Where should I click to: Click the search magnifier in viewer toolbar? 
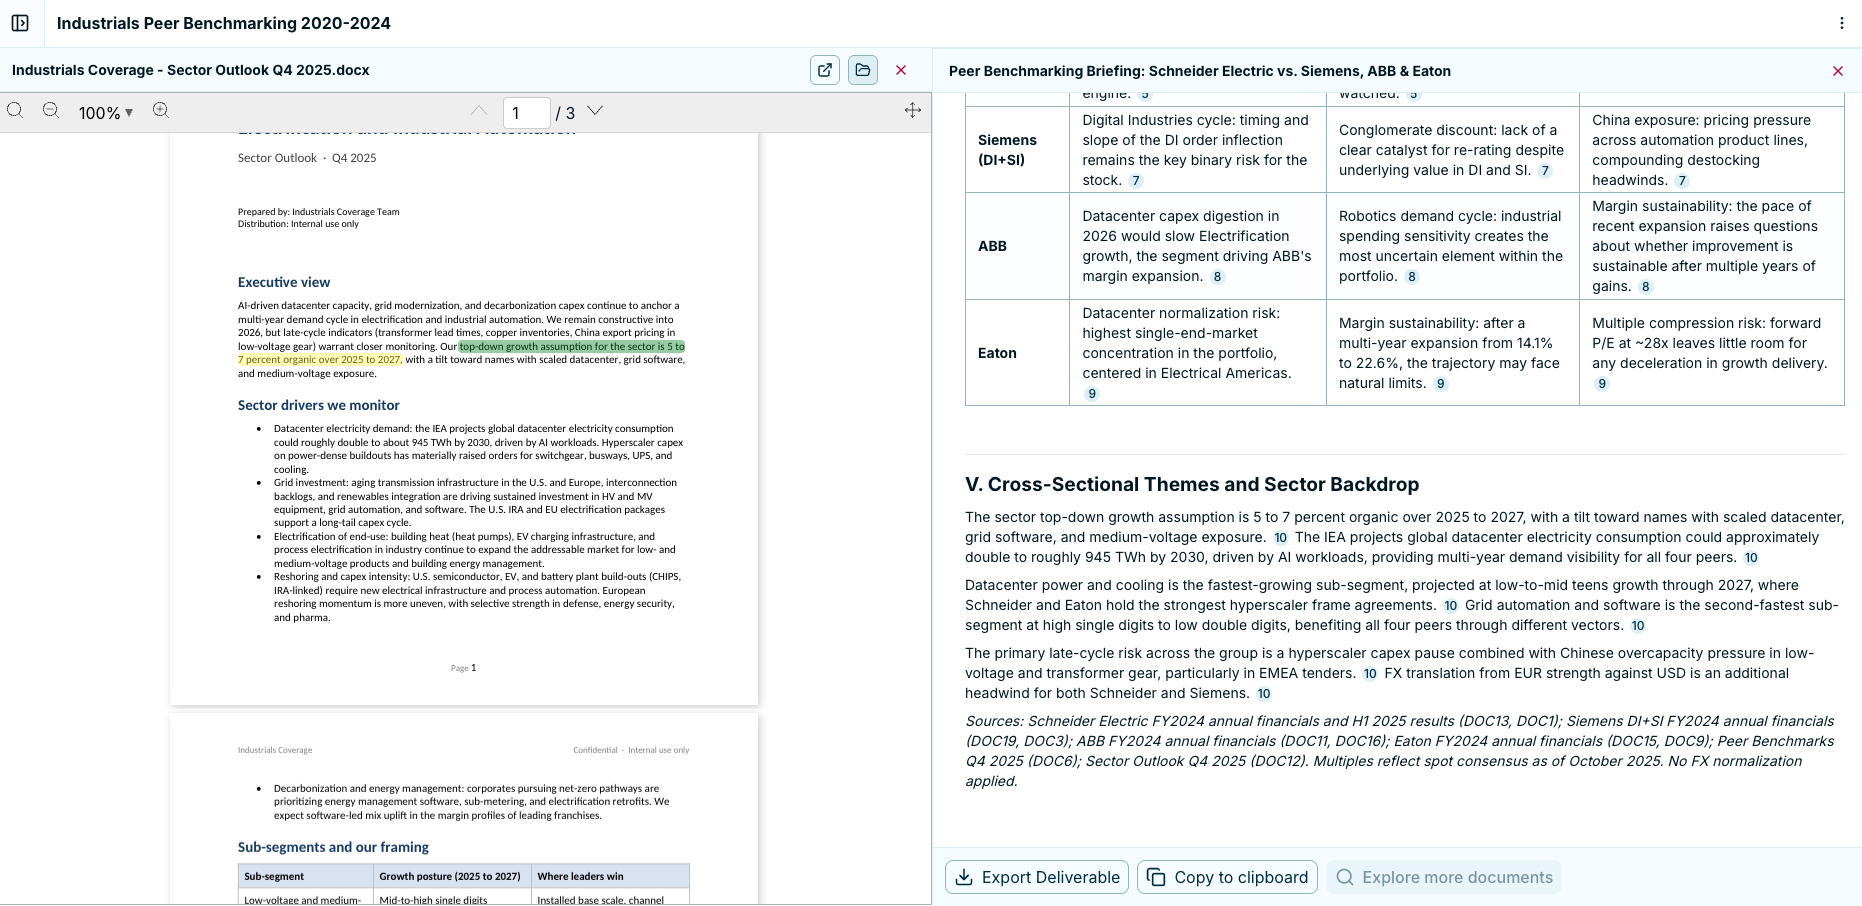(x=15, y=111)
